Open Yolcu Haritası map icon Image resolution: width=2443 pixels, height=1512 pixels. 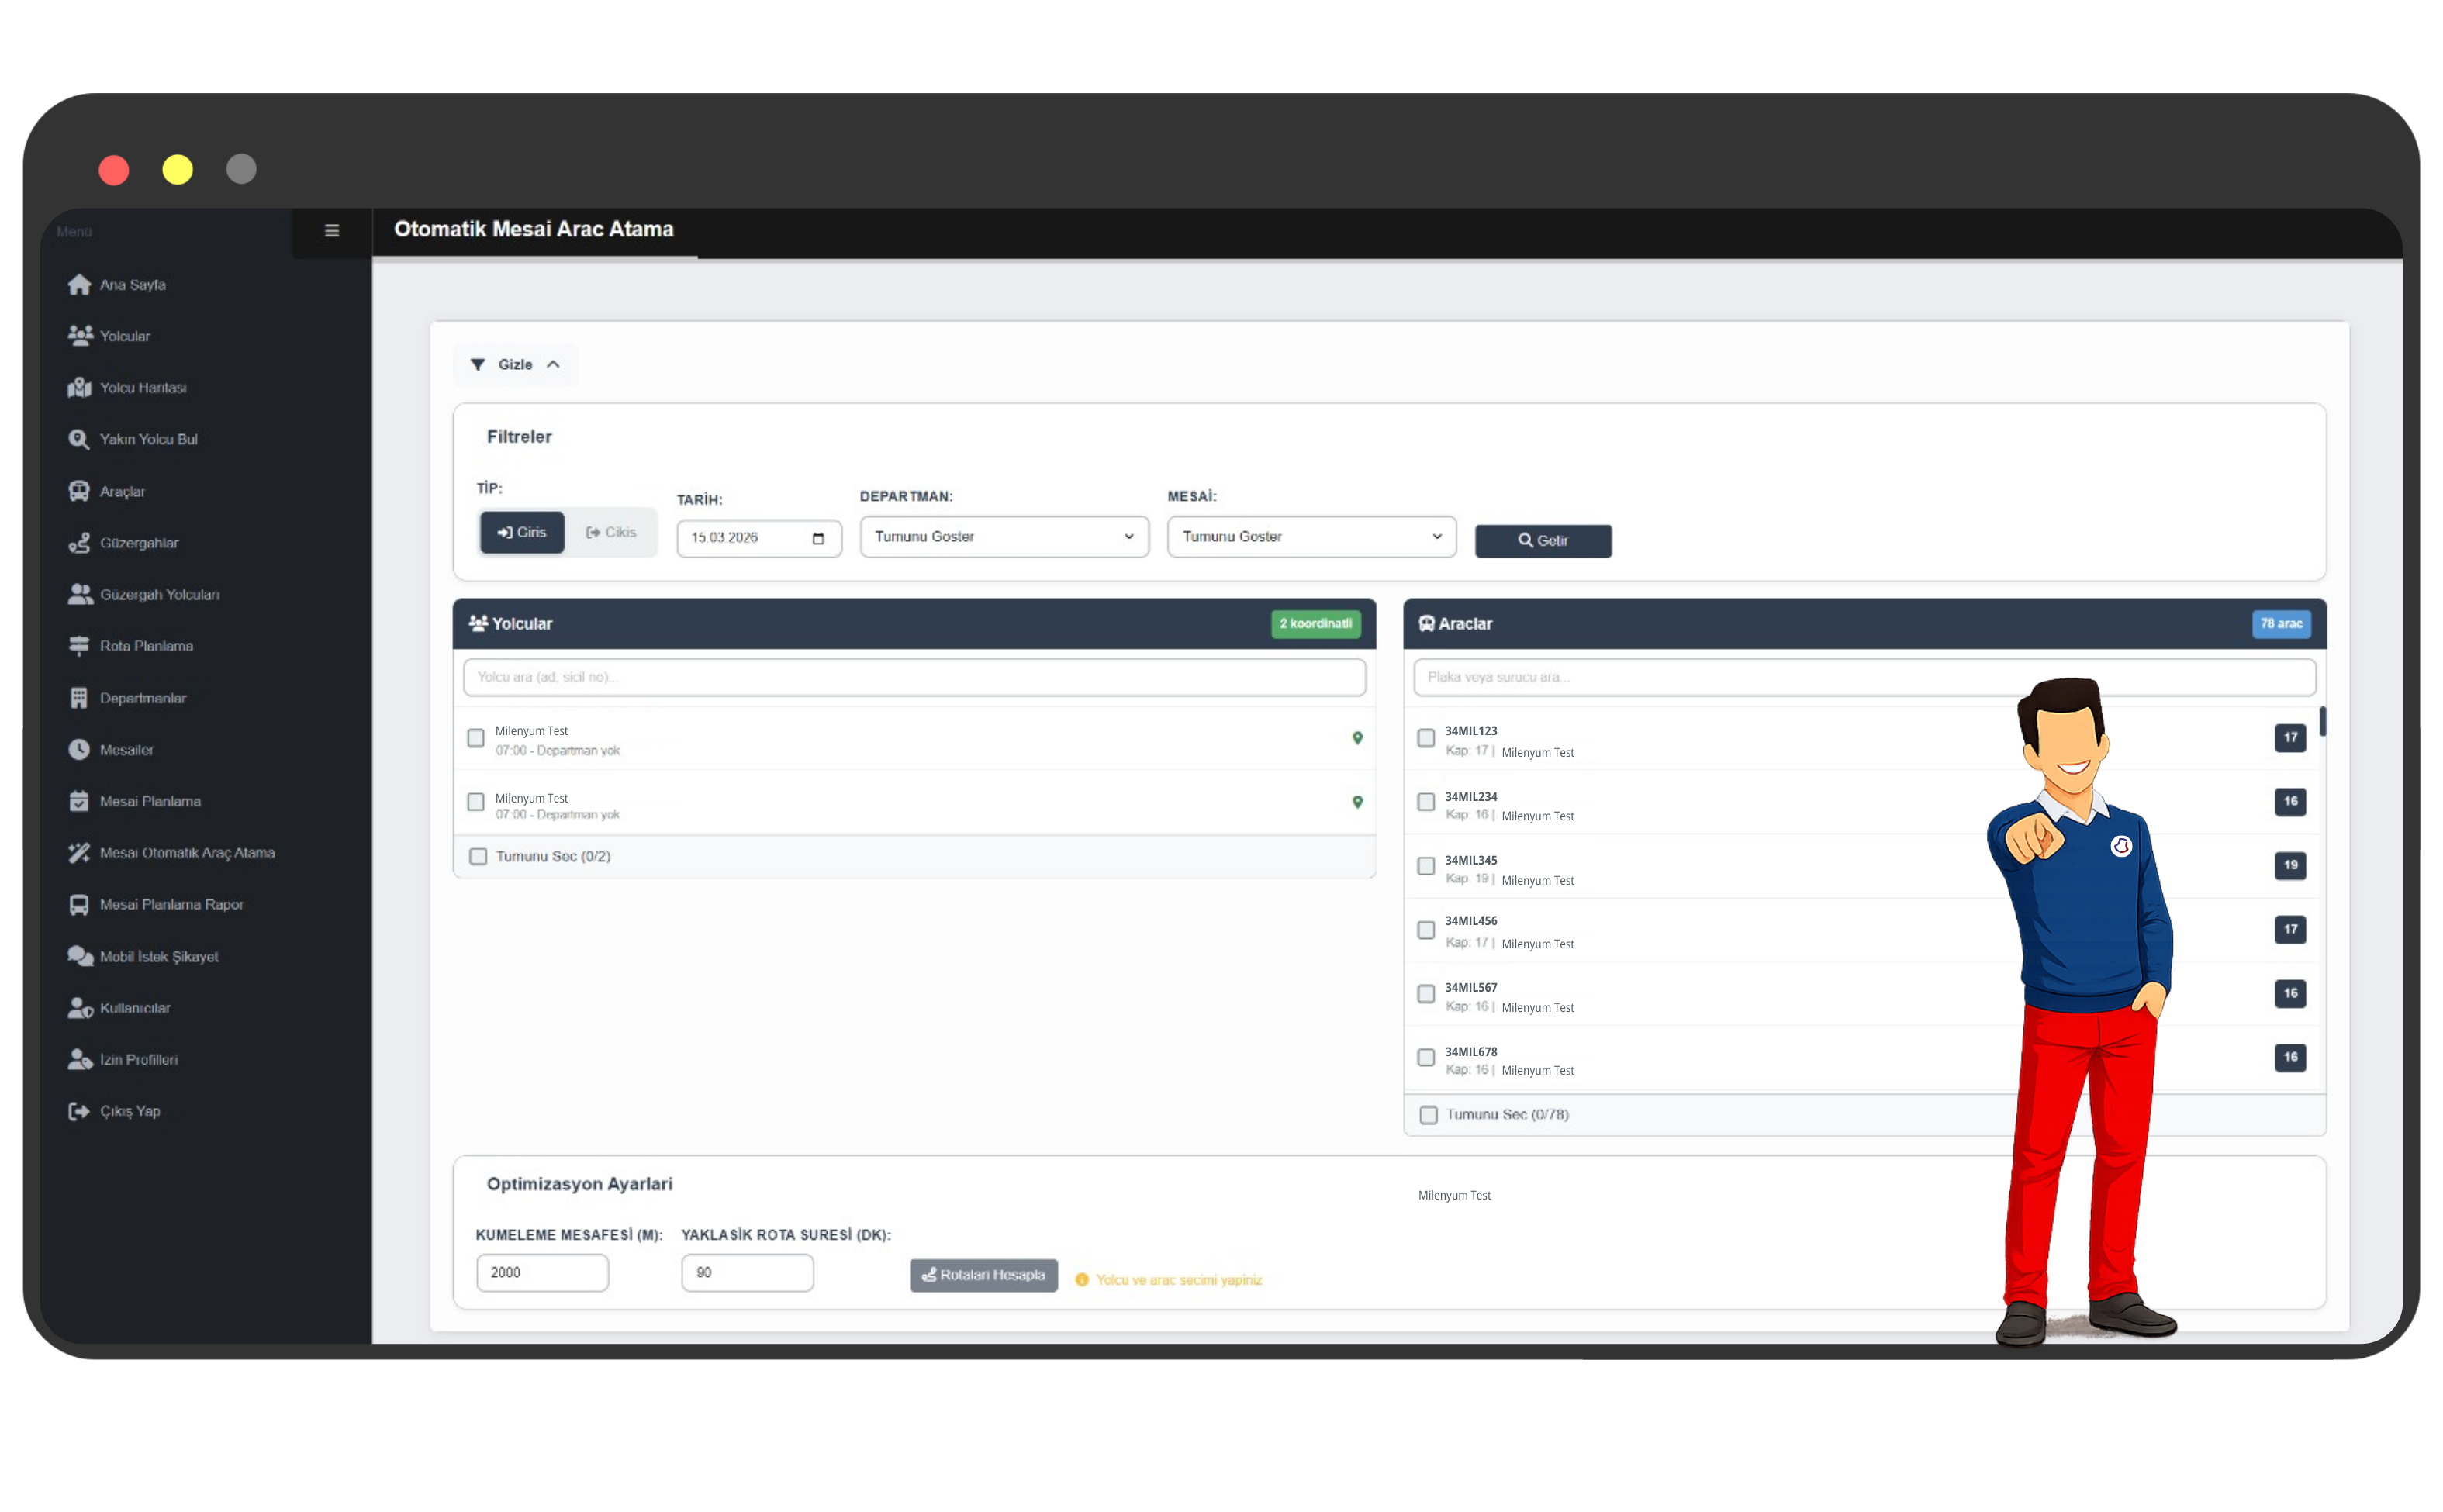79,388
